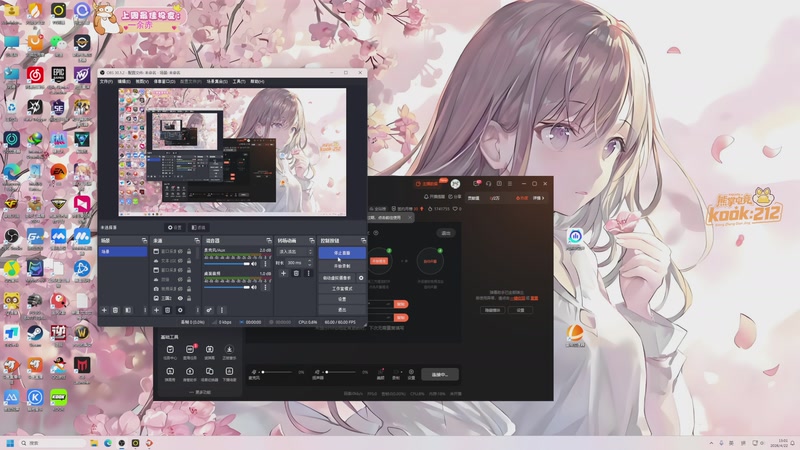Open Desktop Audio channel three-dot options
800x450 pixels.
(265, 287)
